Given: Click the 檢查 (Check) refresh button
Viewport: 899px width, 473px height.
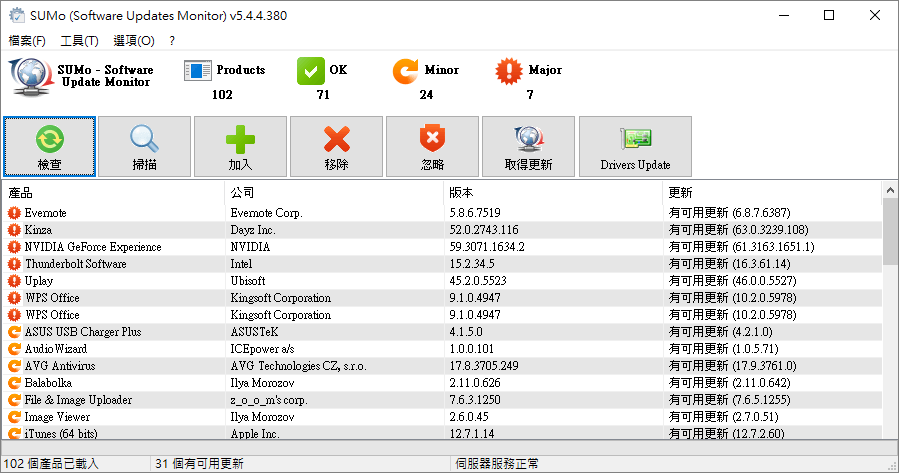Looking at the screenshot, I should [49, 147].
